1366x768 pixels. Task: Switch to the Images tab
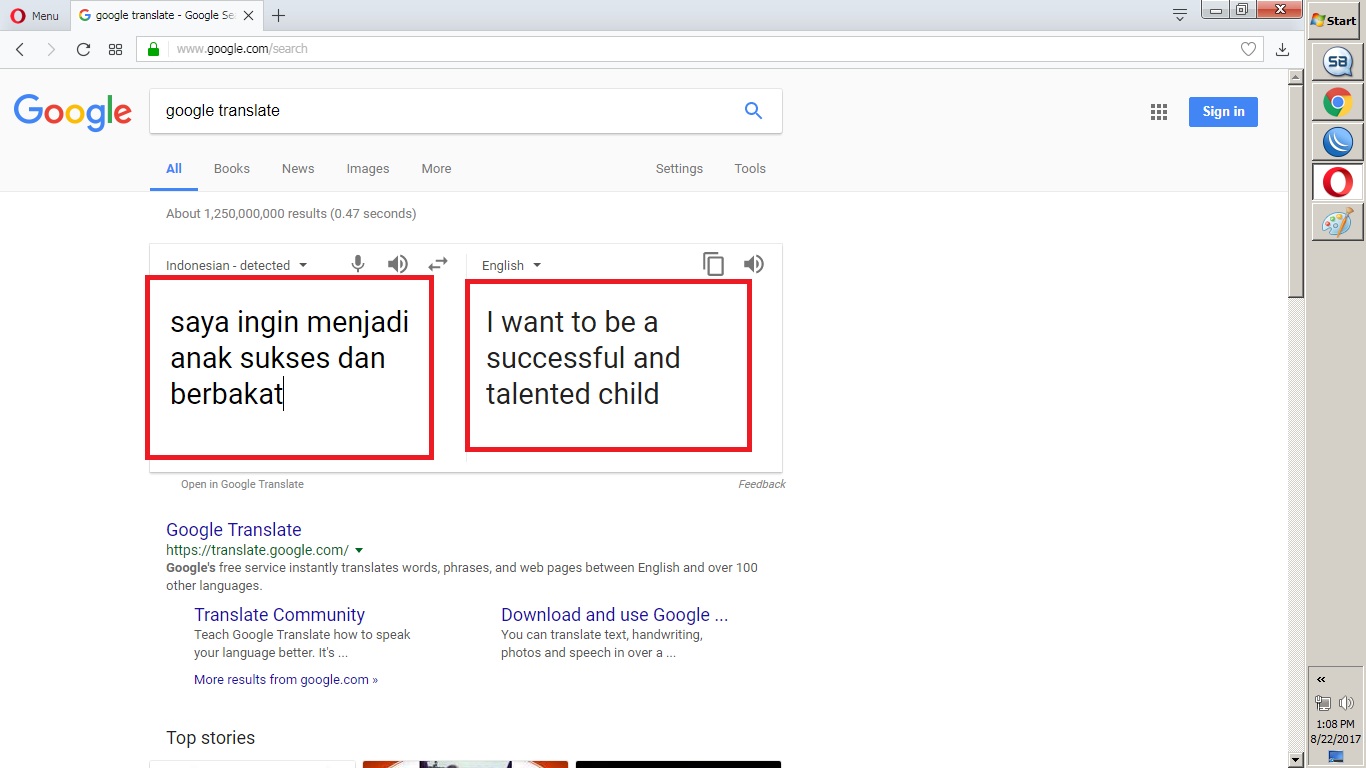click(x=368, y=169)
